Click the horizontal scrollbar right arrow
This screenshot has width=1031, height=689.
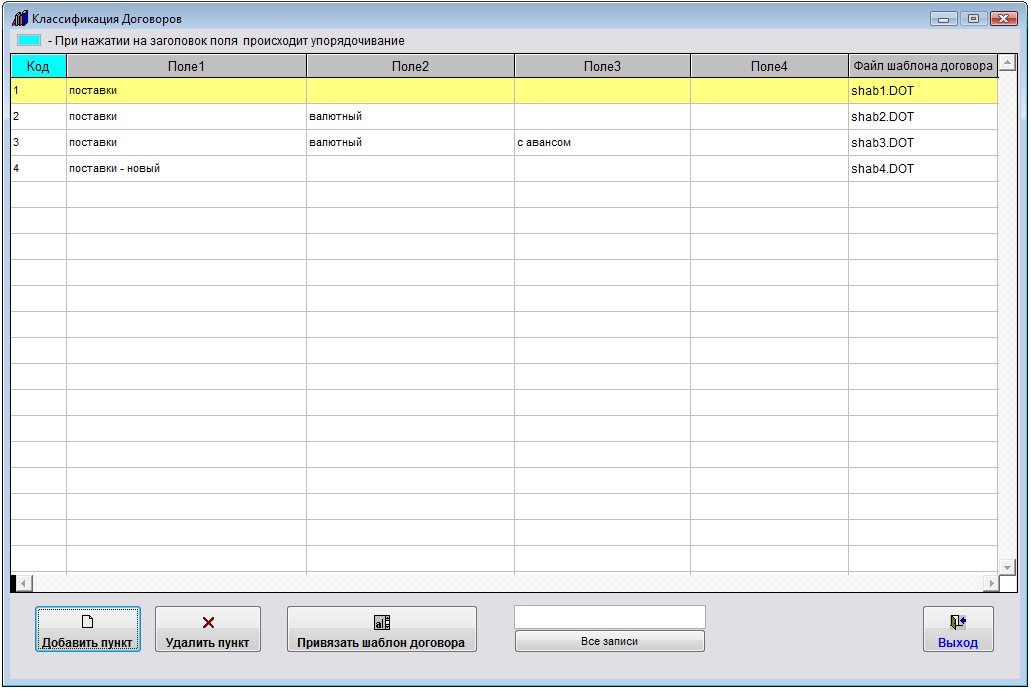click(x=991, y=583)
